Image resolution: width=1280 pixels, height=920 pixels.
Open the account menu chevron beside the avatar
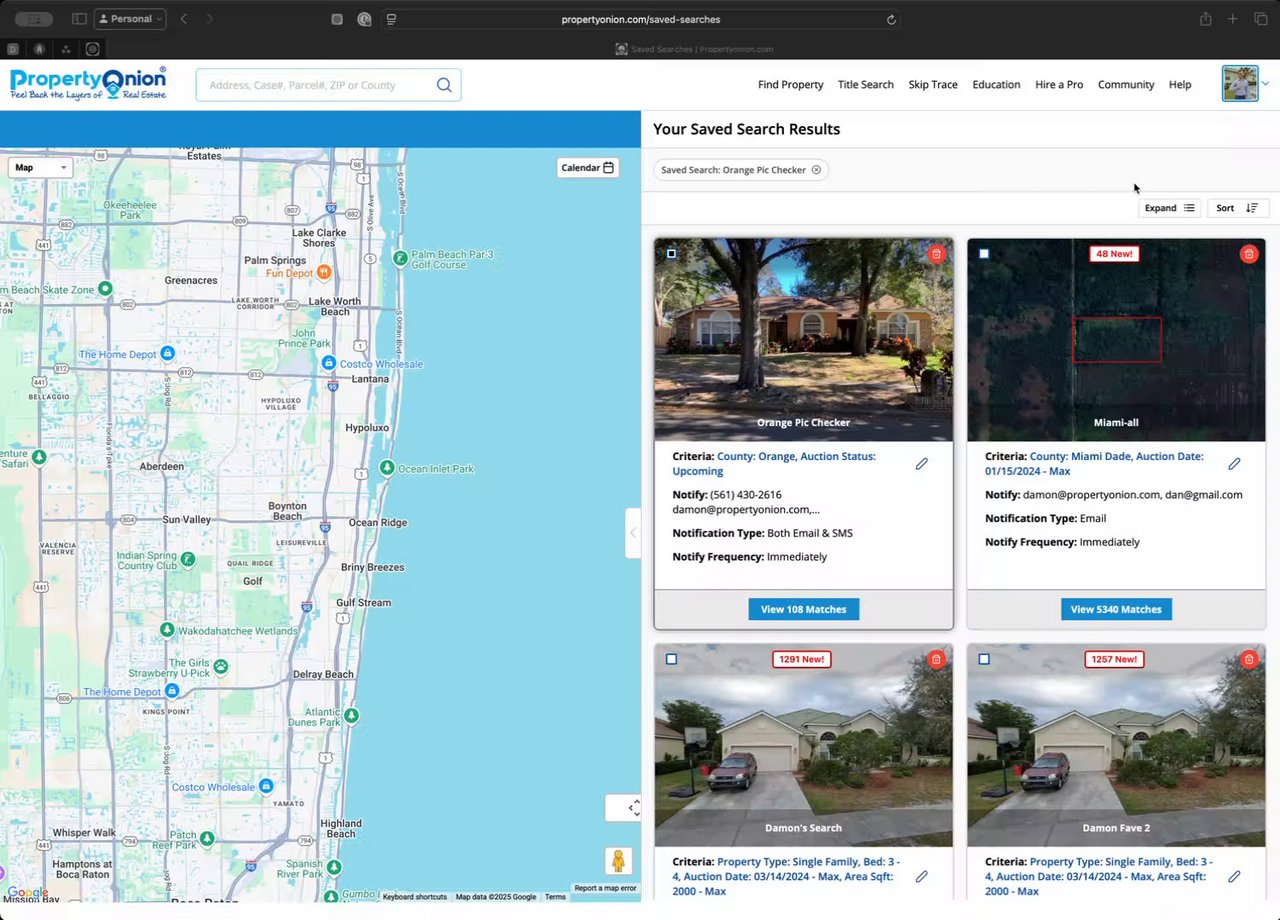1266,84
